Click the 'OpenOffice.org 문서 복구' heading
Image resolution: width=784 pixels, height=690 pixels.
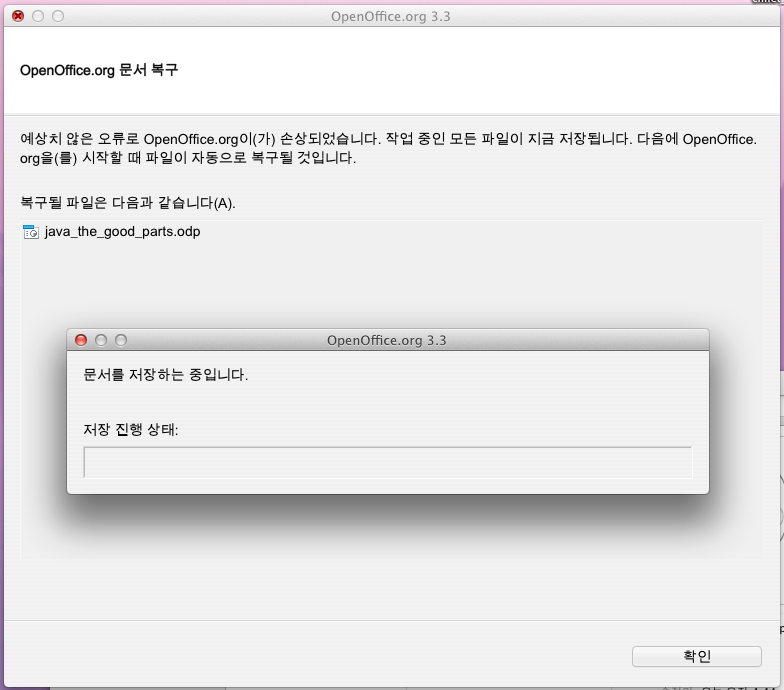99,71
